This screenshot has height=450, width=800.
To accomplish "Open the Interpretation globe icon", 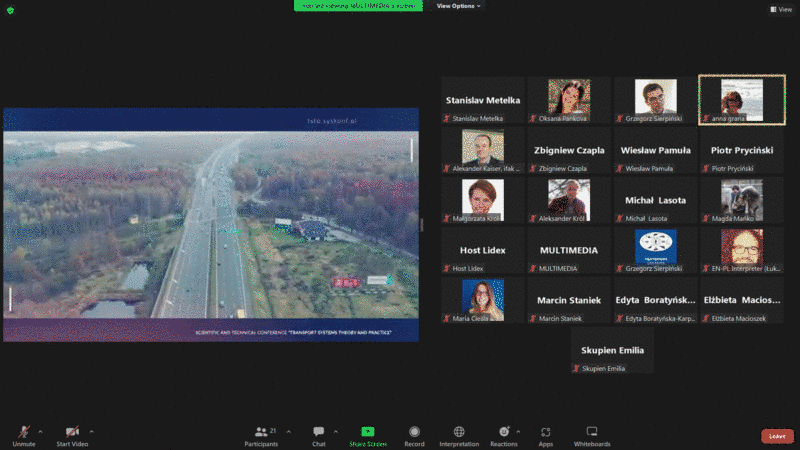I will (459, 433).
